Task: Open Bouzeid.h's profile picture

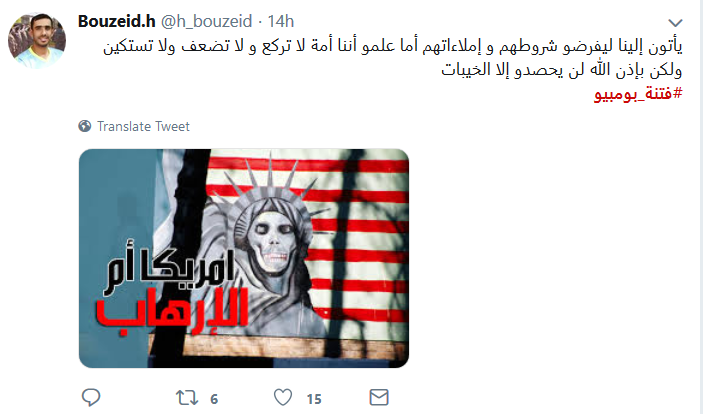Action: [37, 41]
